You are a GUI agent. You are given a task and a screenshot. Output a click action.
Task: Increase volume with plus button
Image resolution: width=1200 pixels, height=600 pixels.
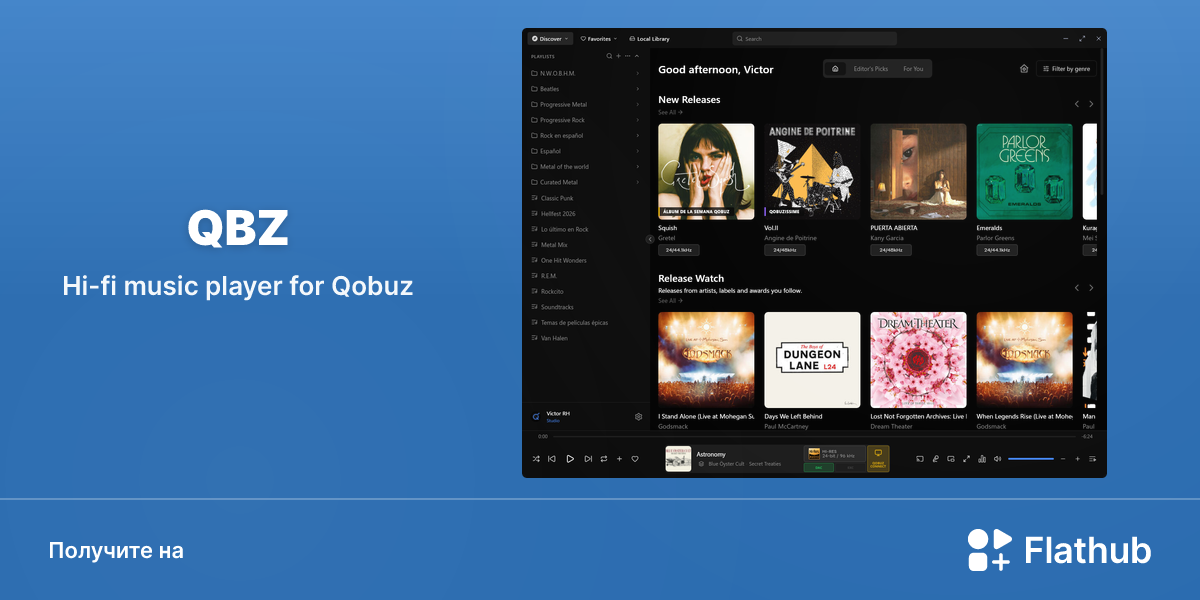(1077, 459)
